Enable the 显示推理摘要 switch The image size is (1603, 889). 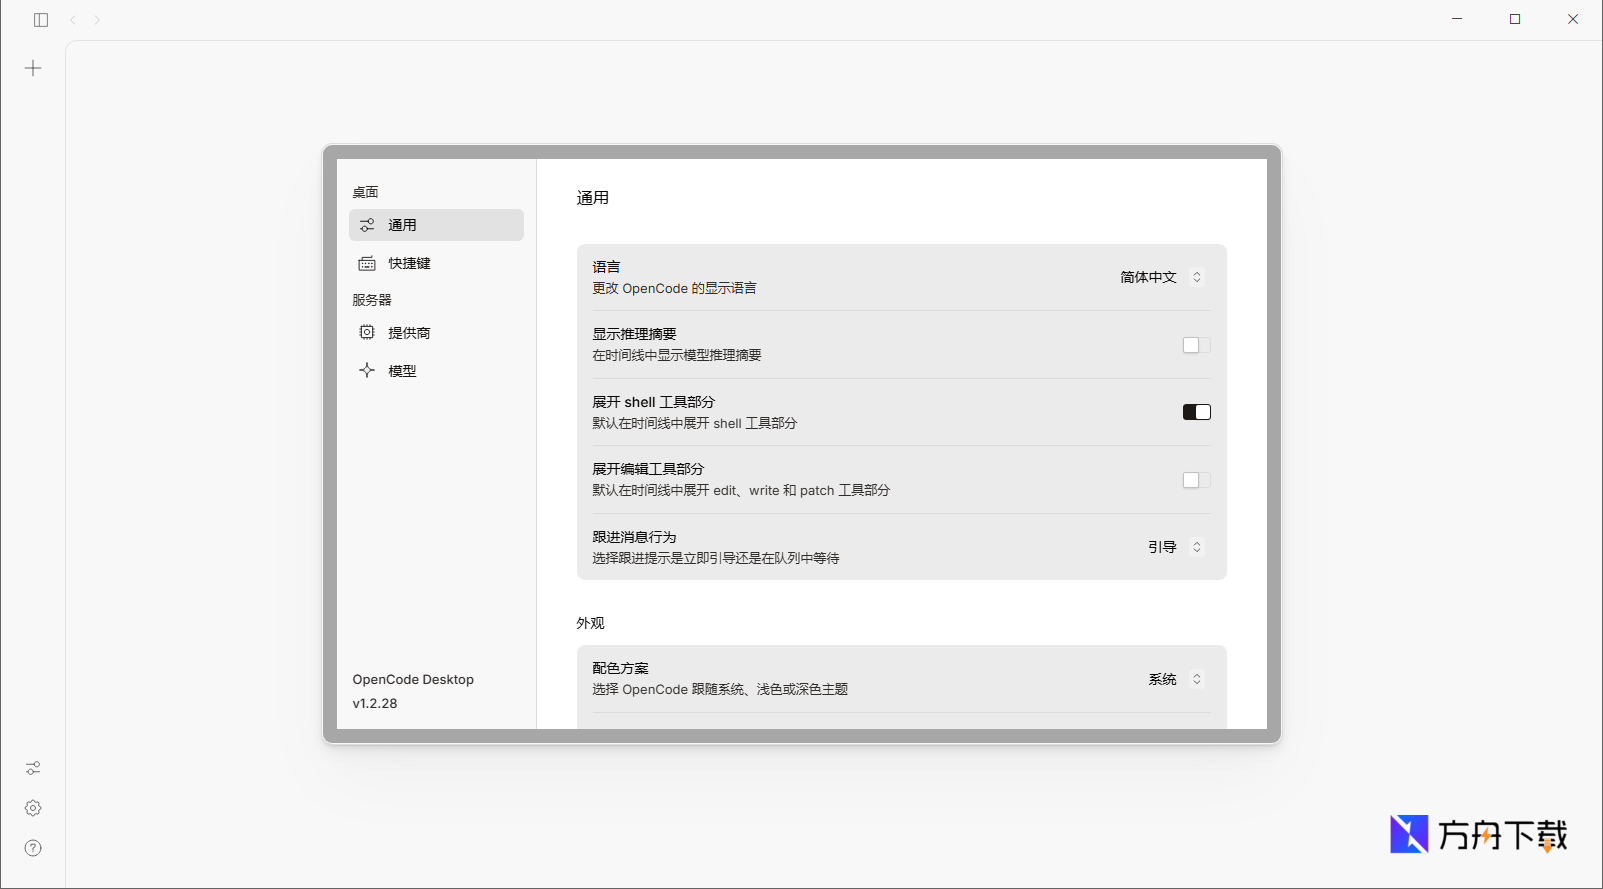[x=1196, y=345]
